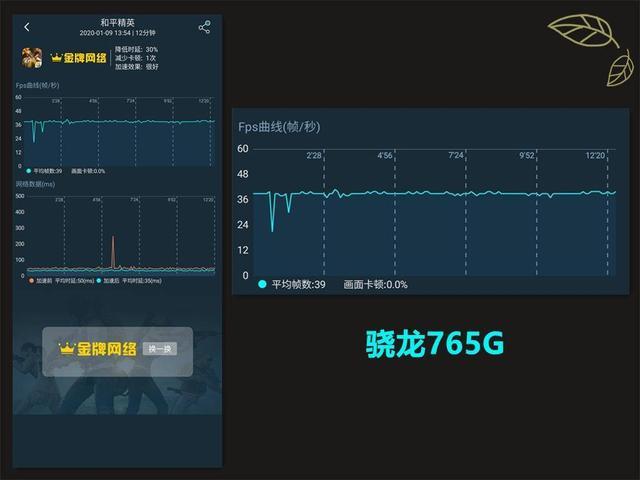Click the 加速前 平均时延:50(ms) legend text
640x480 pixels.
[65, 281]
